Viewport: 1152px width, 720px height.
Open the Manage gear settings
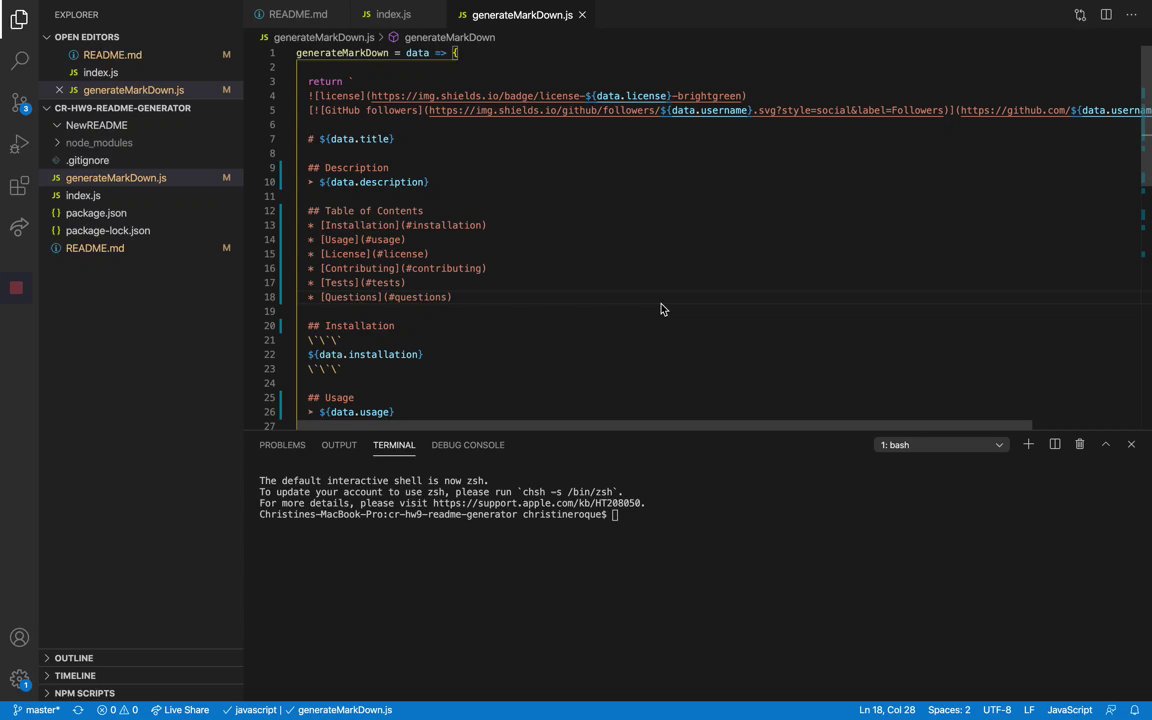(x=19, y=680)
